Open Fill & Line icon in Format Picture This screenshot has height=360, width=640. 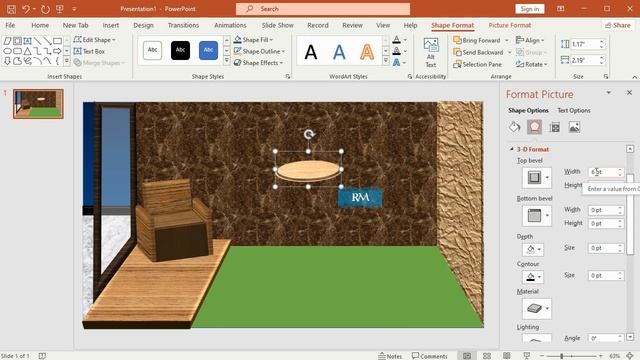click(514, 127)
